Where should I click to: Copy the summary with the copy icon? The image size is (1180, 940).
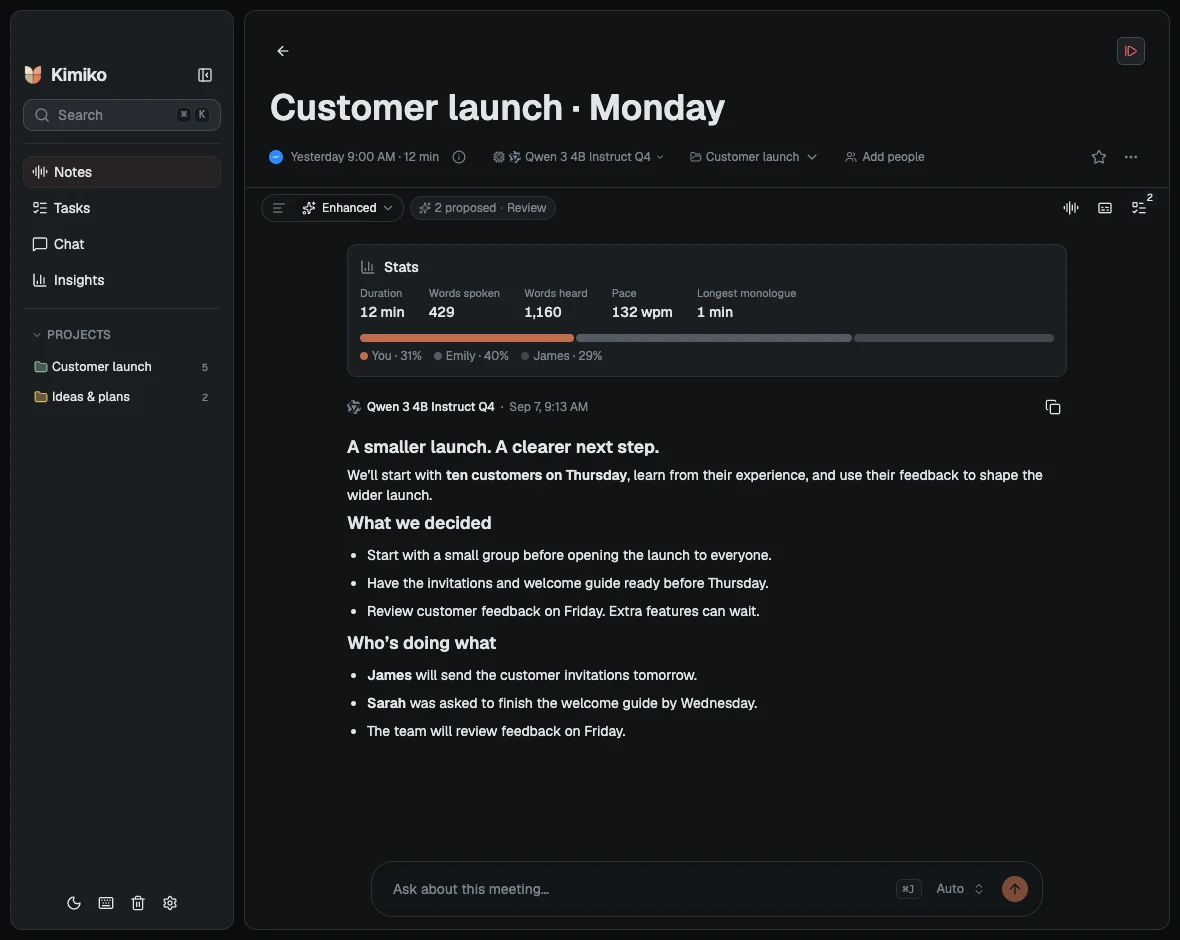point(1053,407)
